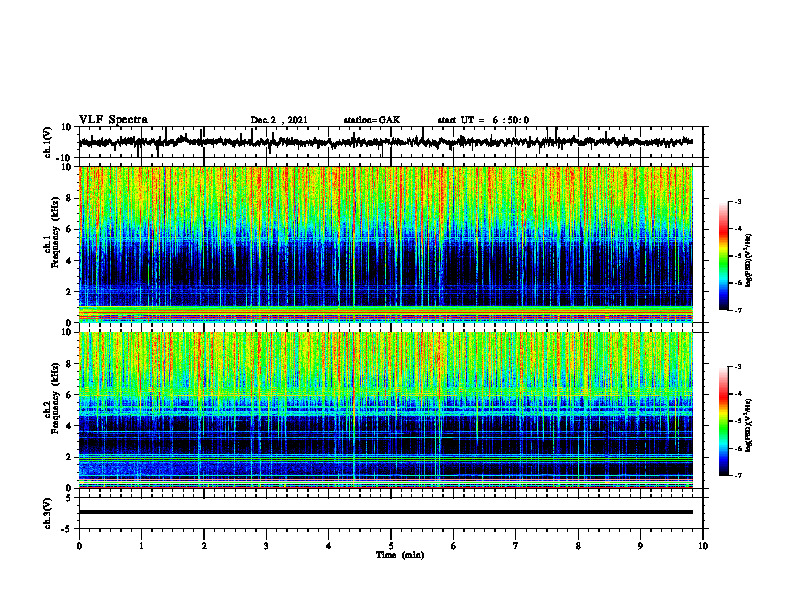Click the ch.2 spectrogram color bar
This screenshot has width=792, height=612.
click(723, 421)
